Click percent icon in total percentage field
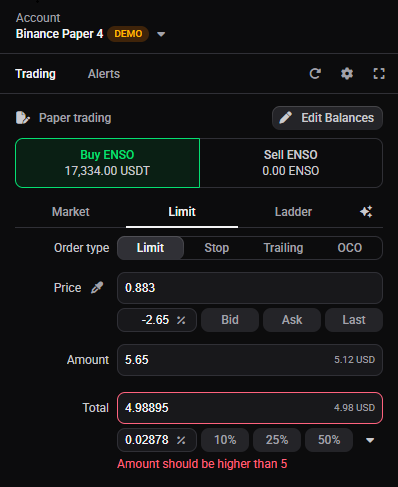 point(181,440)
